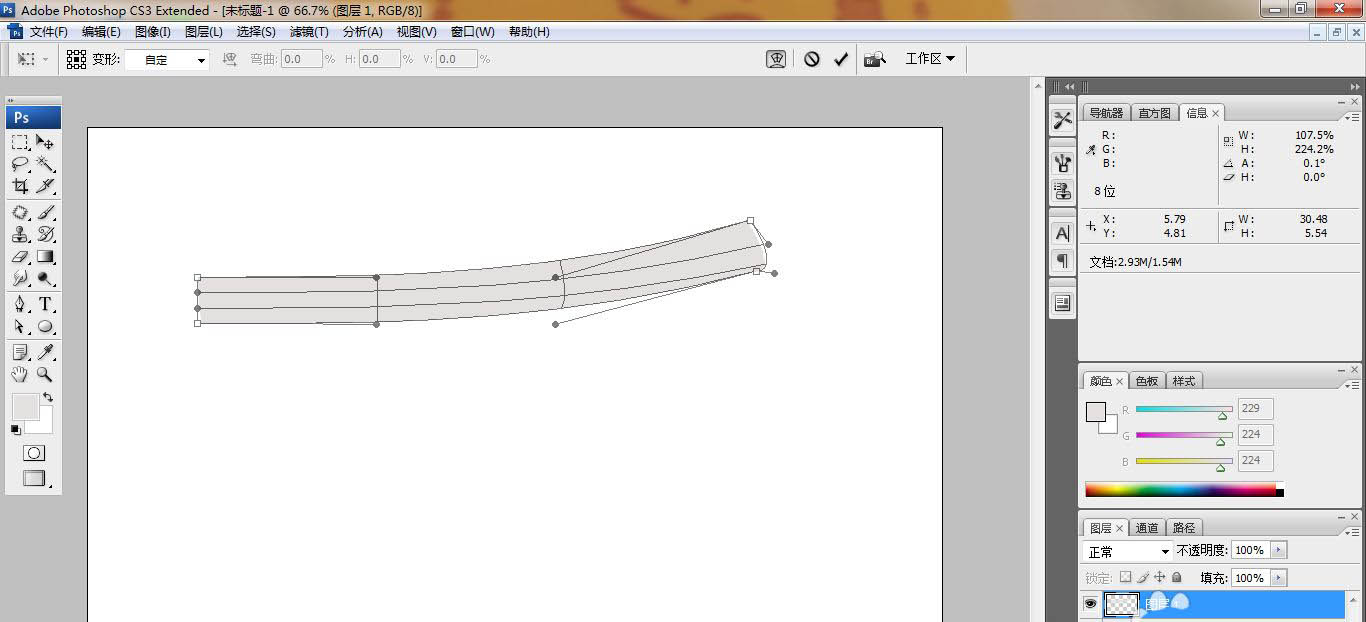This screenshot has width=1366, height=622.
Task: Select the Hand tool
Action: [20, 374]
